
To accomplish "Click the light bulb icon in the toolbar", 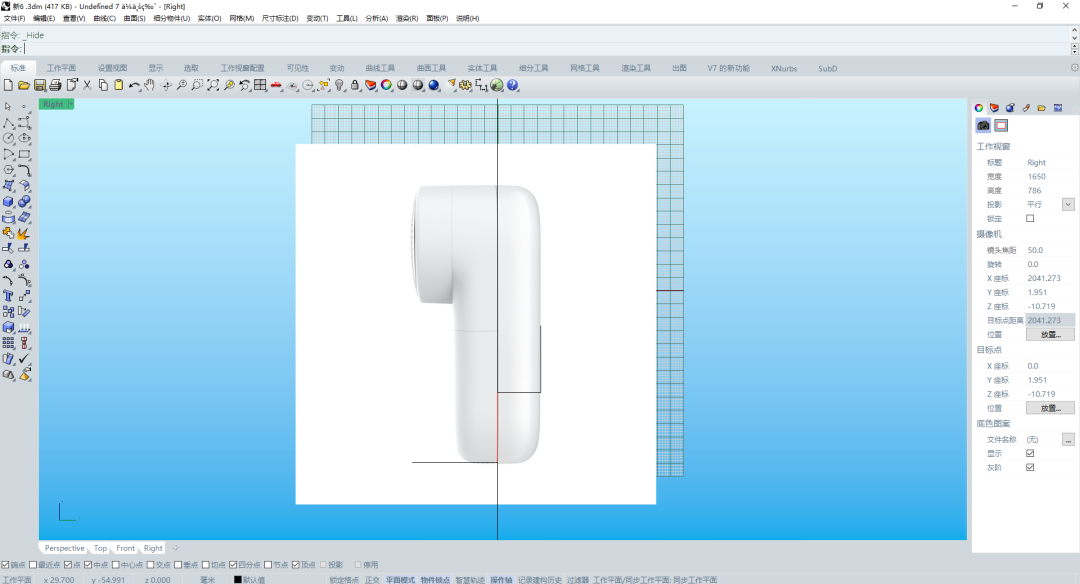I will 339,85.
